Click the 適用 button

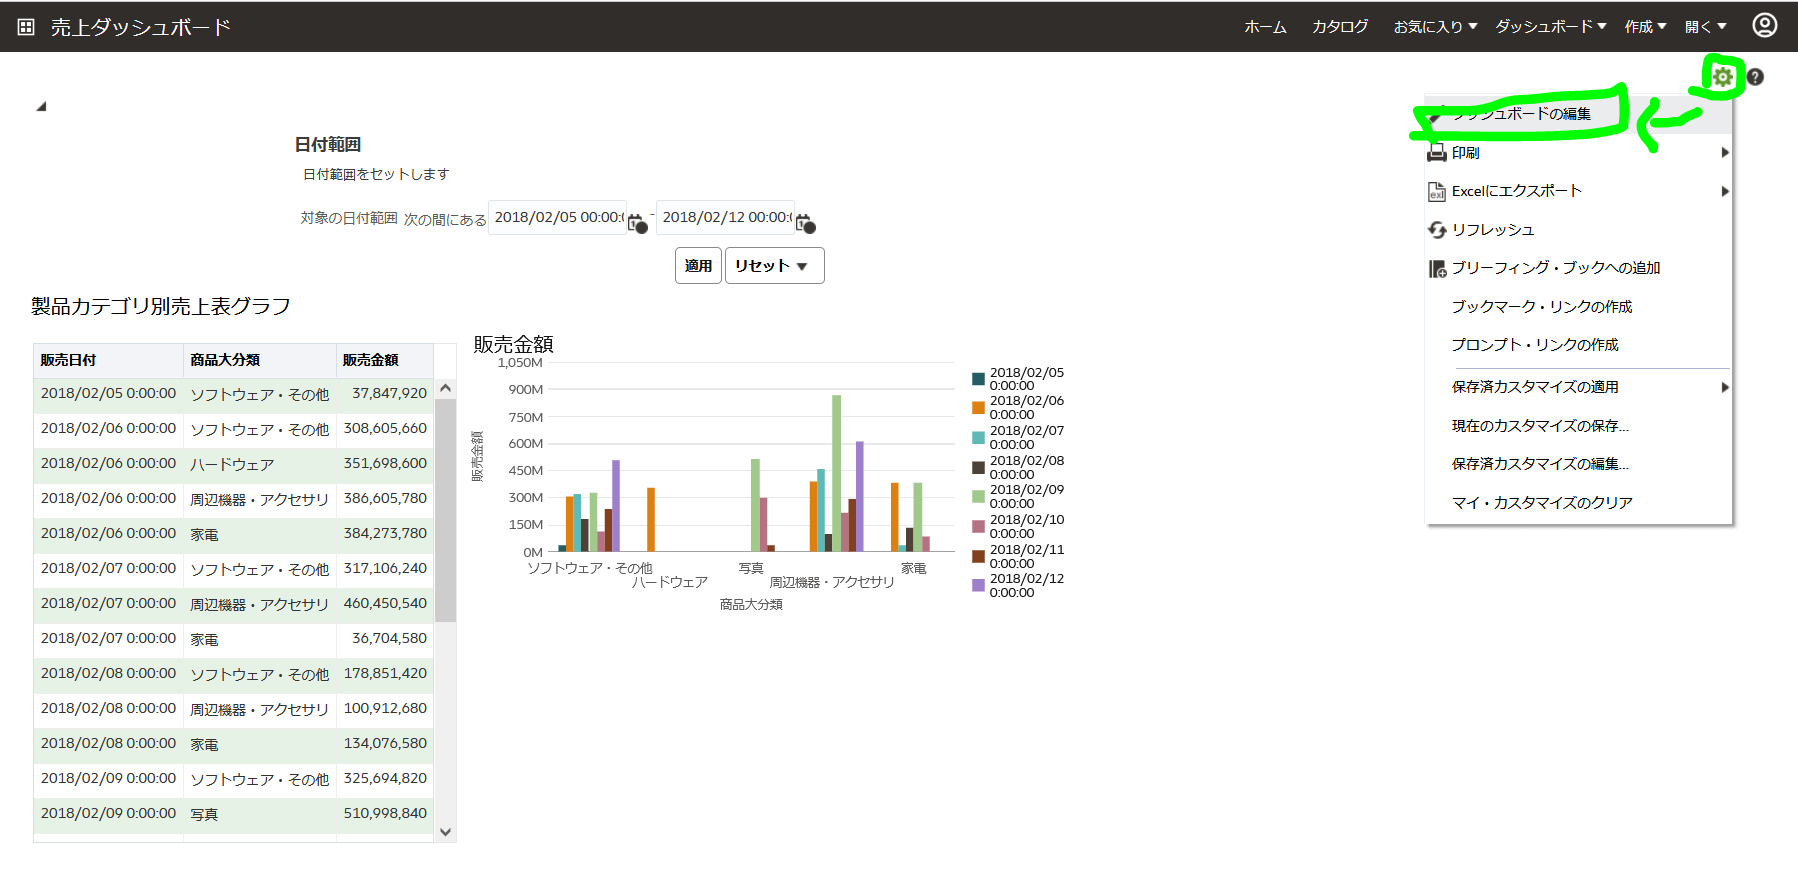698,266
